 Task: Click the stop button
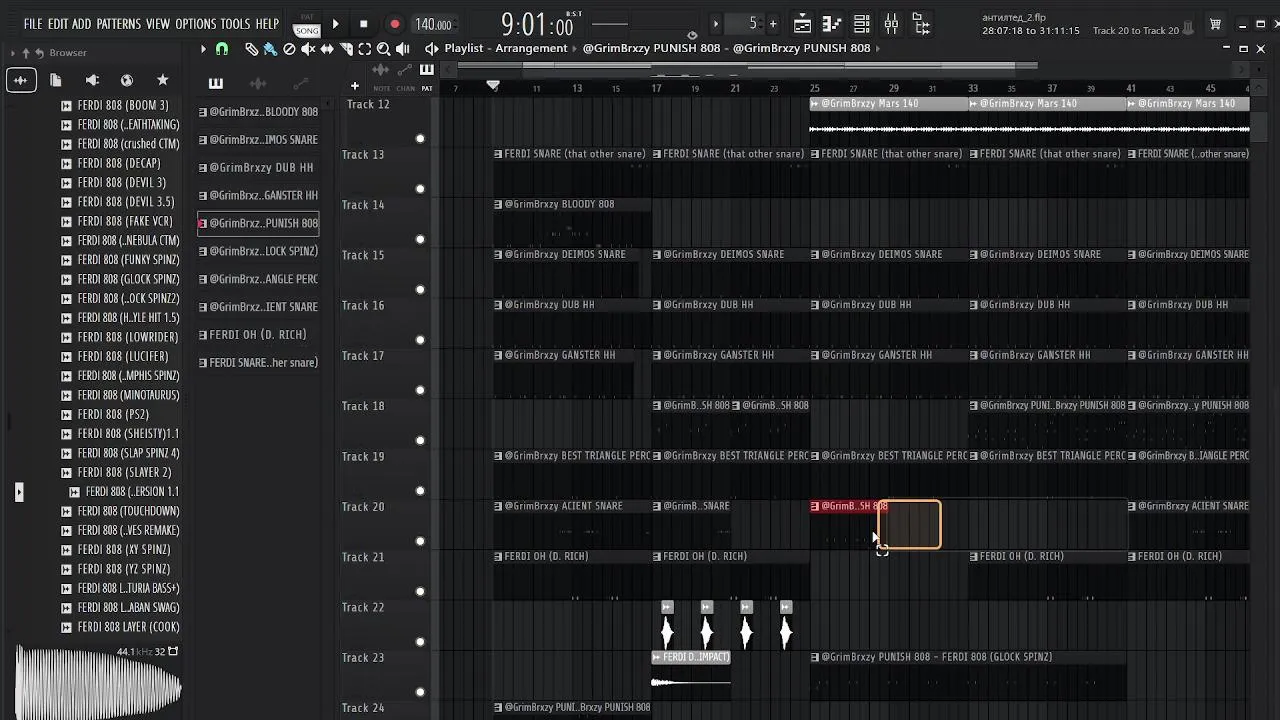pyautogui.click(x=364, y=24)
